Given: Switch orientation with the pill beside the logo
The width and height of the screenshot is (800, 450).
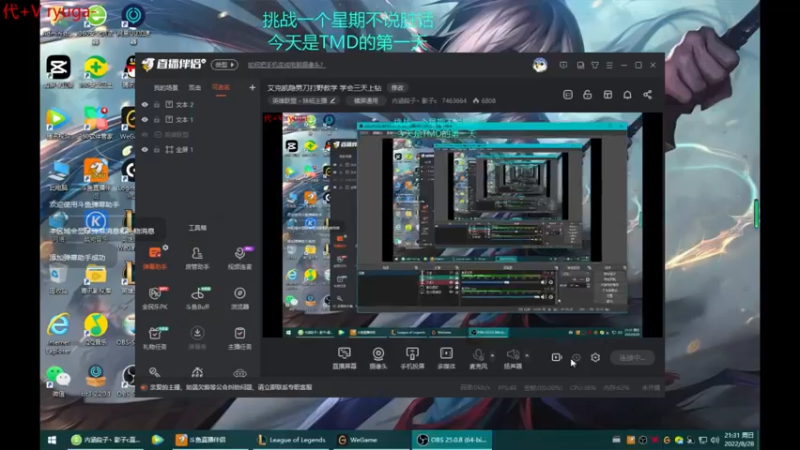Looking at the screenshot, I should (x=225, y=65).
